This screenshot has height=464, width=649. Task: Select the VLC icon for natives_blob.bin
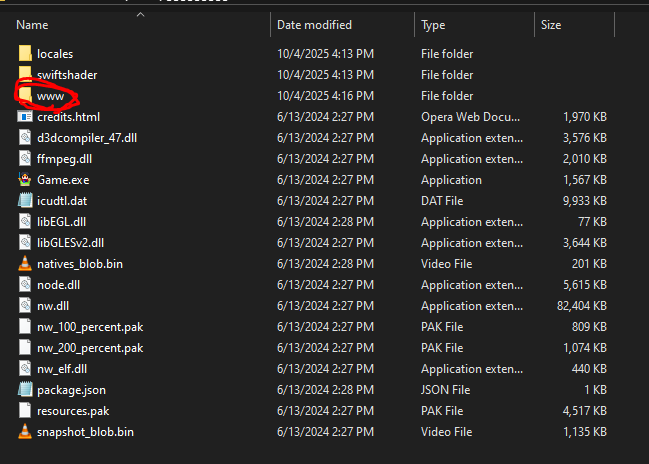[25, 264]
